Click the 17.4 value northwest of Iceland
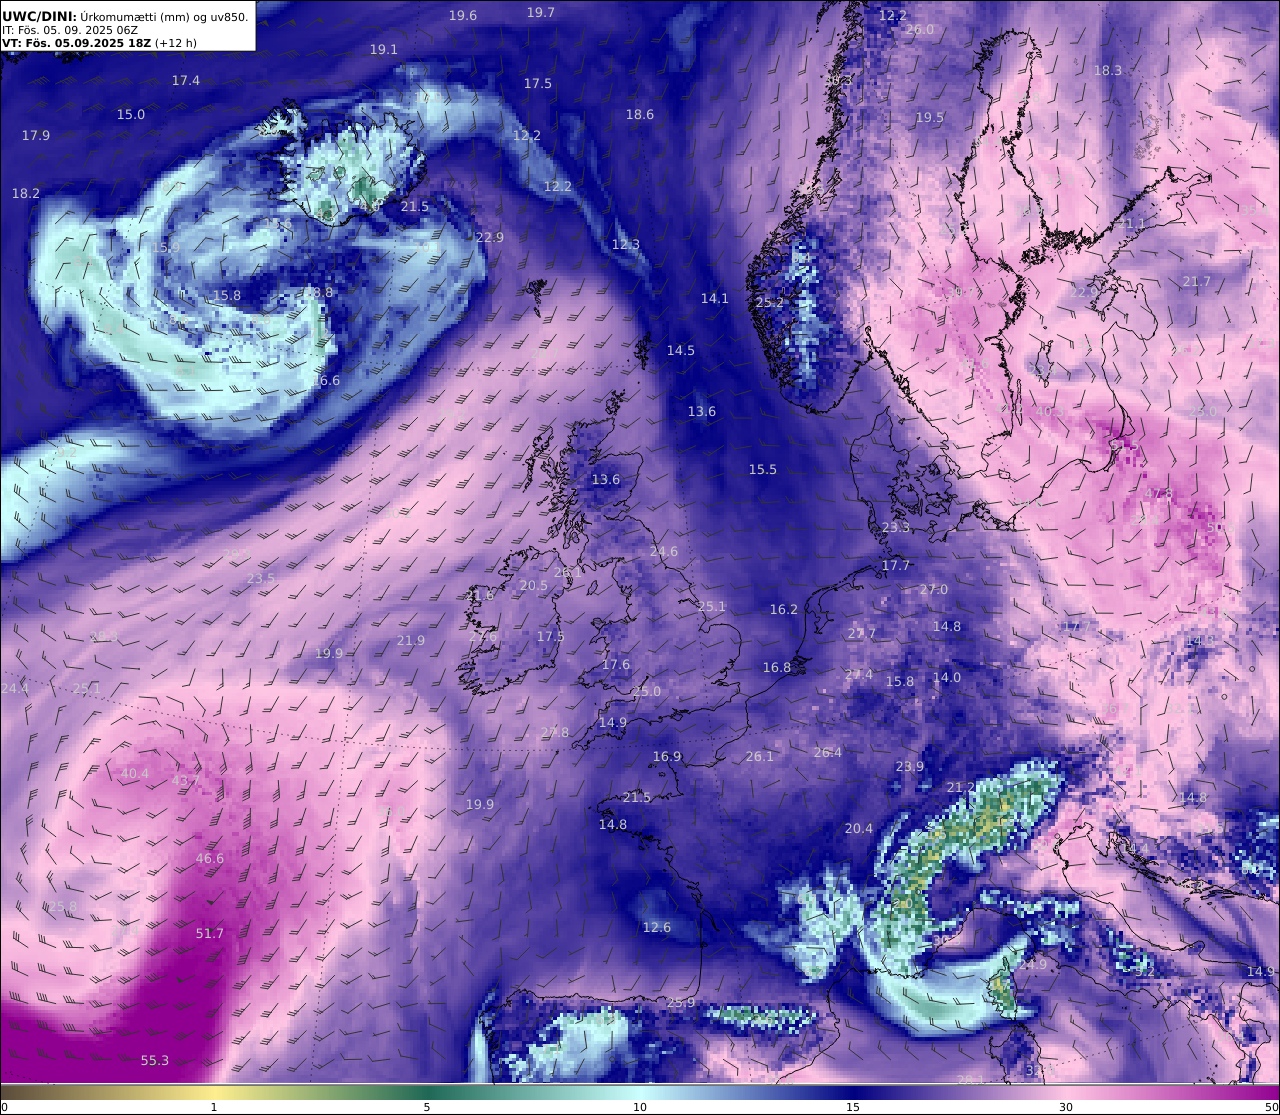This screenshot has width=1280, height=1115. point(185,81)
